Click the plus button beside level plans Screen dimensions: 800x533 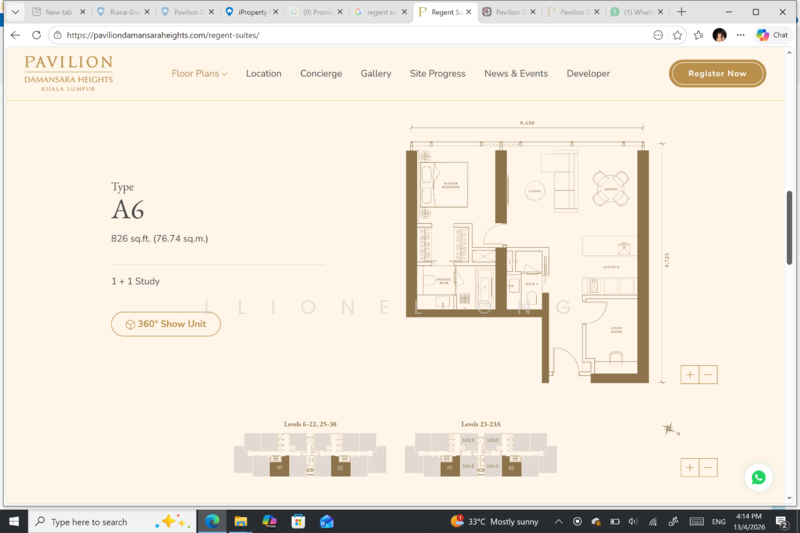tap(690, 467)
